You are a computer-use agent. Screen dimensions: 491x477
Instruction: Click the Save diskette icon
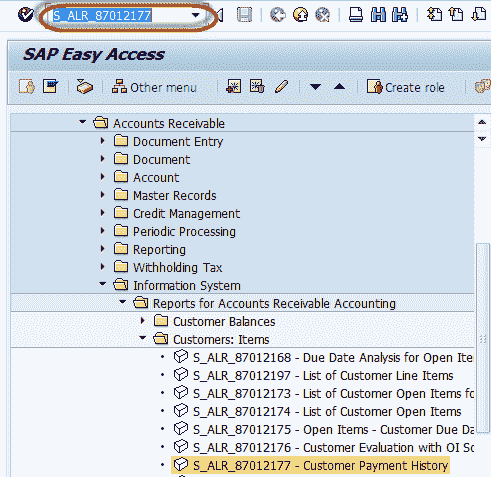tap(244, 15)
